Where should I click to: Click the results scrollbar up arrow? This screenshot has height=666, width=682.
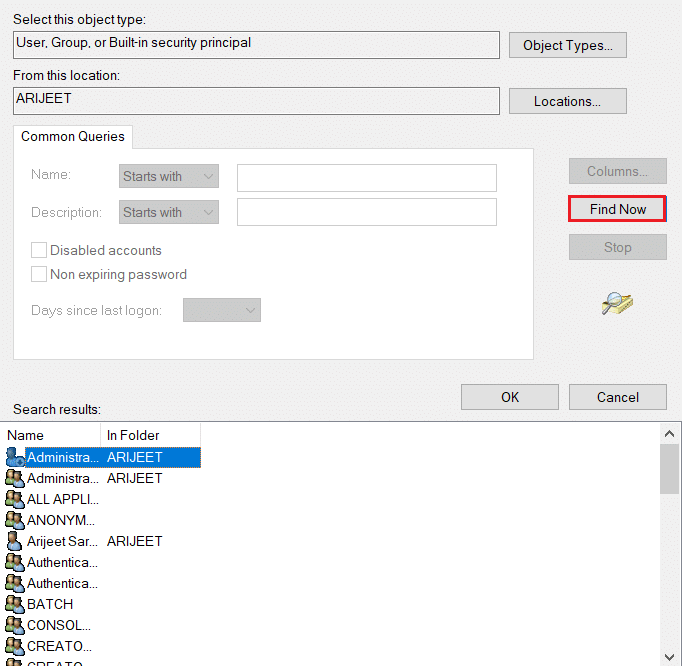pyautogui.click(x=669, y=434)
